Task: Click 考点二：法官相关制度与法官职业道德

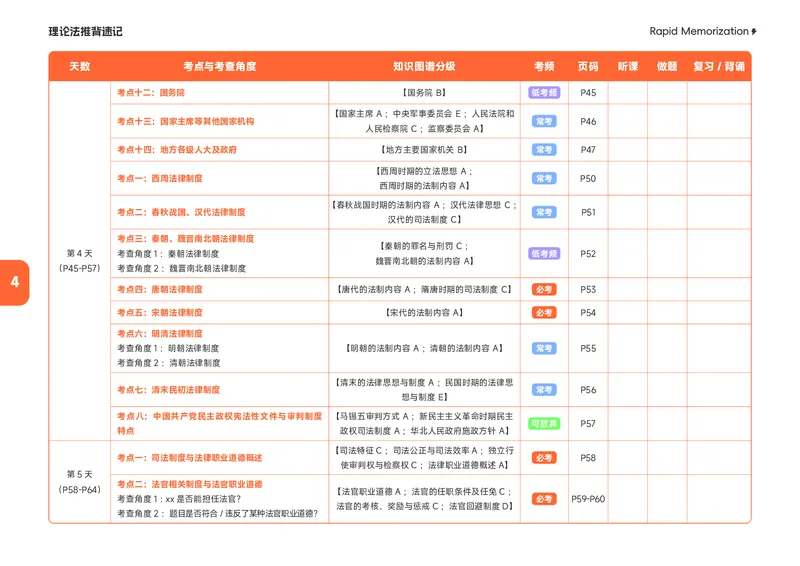Action: (x=190, y=484)
